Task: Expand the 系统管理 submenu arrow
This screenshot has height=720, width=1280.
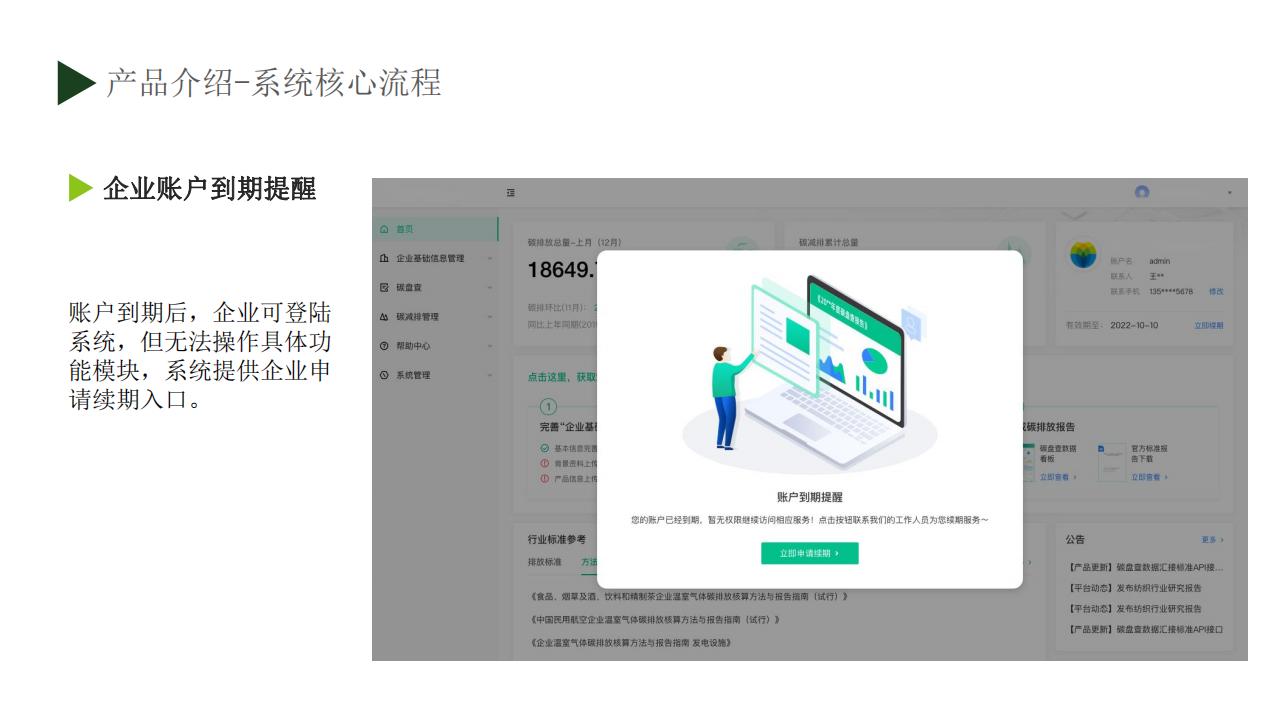Action: 490,375
